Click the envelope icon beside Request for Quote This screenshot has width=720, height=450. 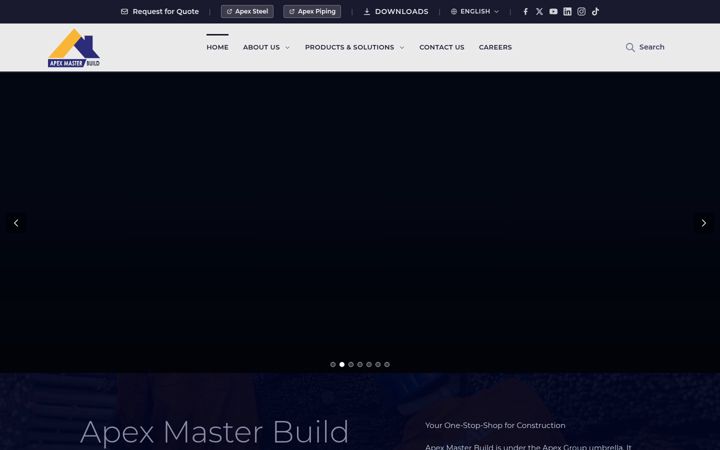tap(124, 11)
